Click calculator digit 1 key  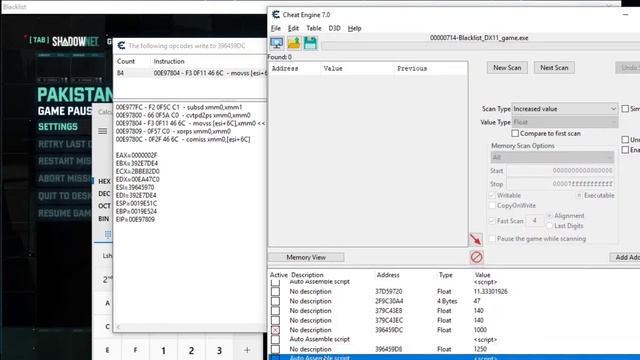pos(163,350)
